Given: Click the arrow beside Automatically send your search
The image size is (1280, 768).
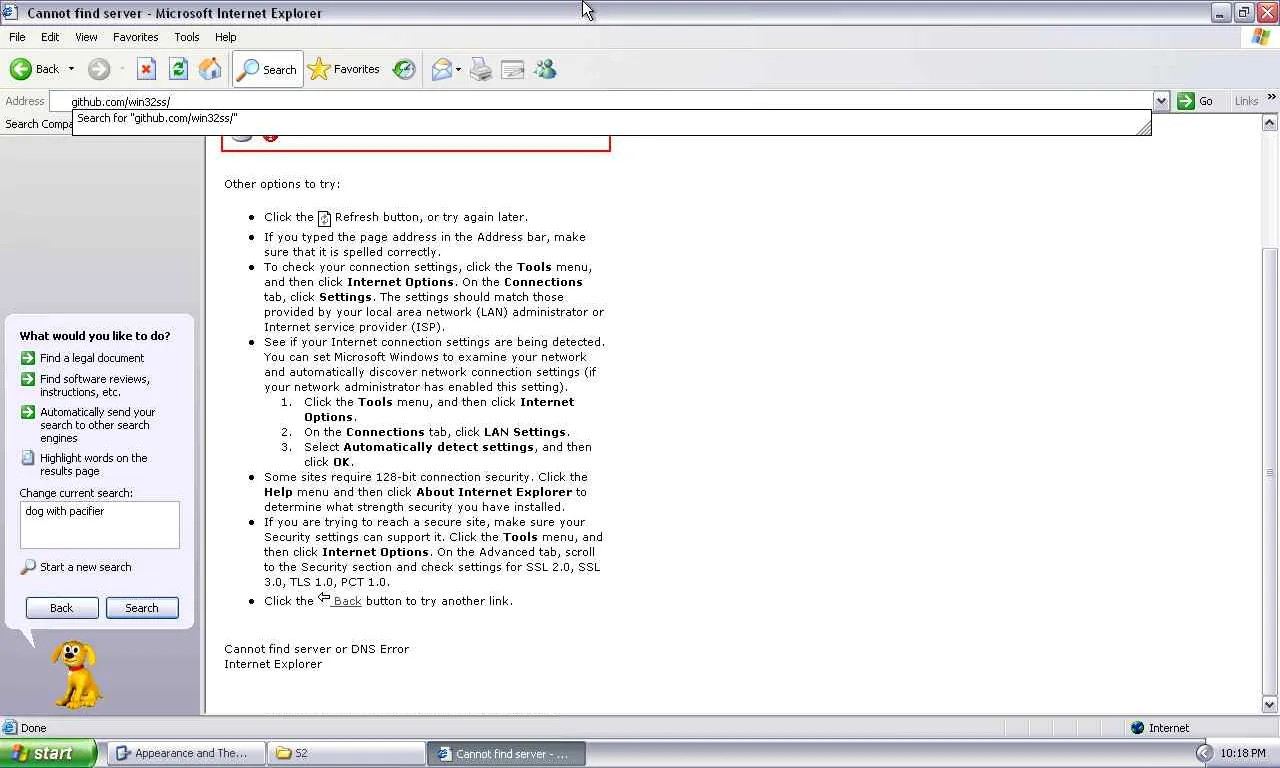Looking at the screenshot, I should click(28, 412).
